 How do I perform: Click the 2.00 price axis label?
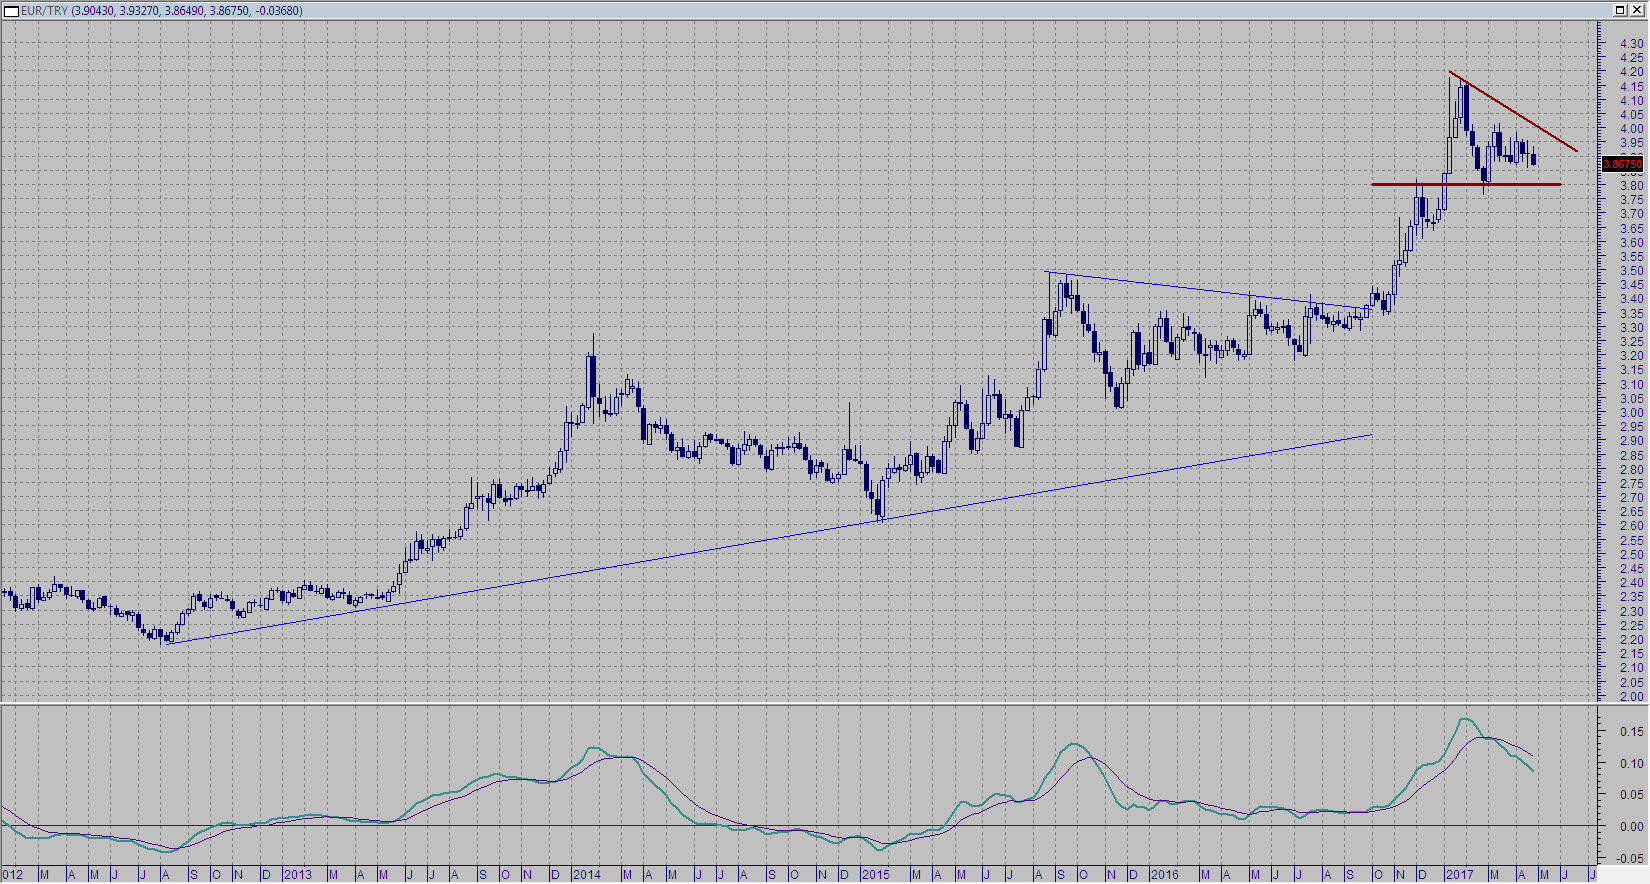point(1631,697)
